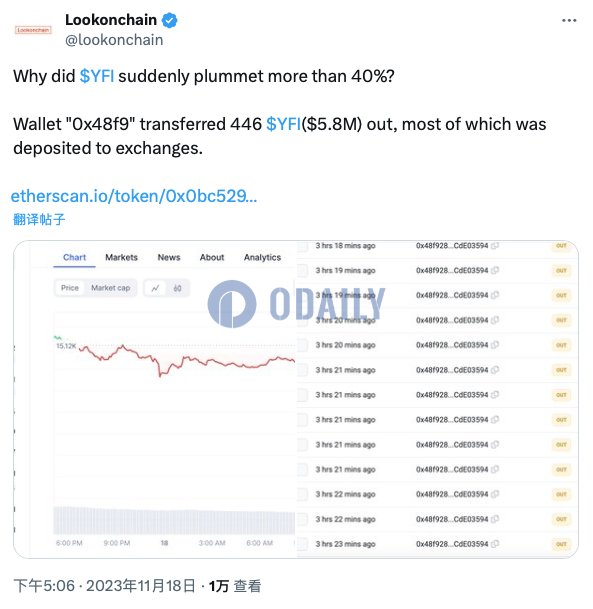Open the etherscan.io token link
Screen dimensions: 593x609
point(134,196)
